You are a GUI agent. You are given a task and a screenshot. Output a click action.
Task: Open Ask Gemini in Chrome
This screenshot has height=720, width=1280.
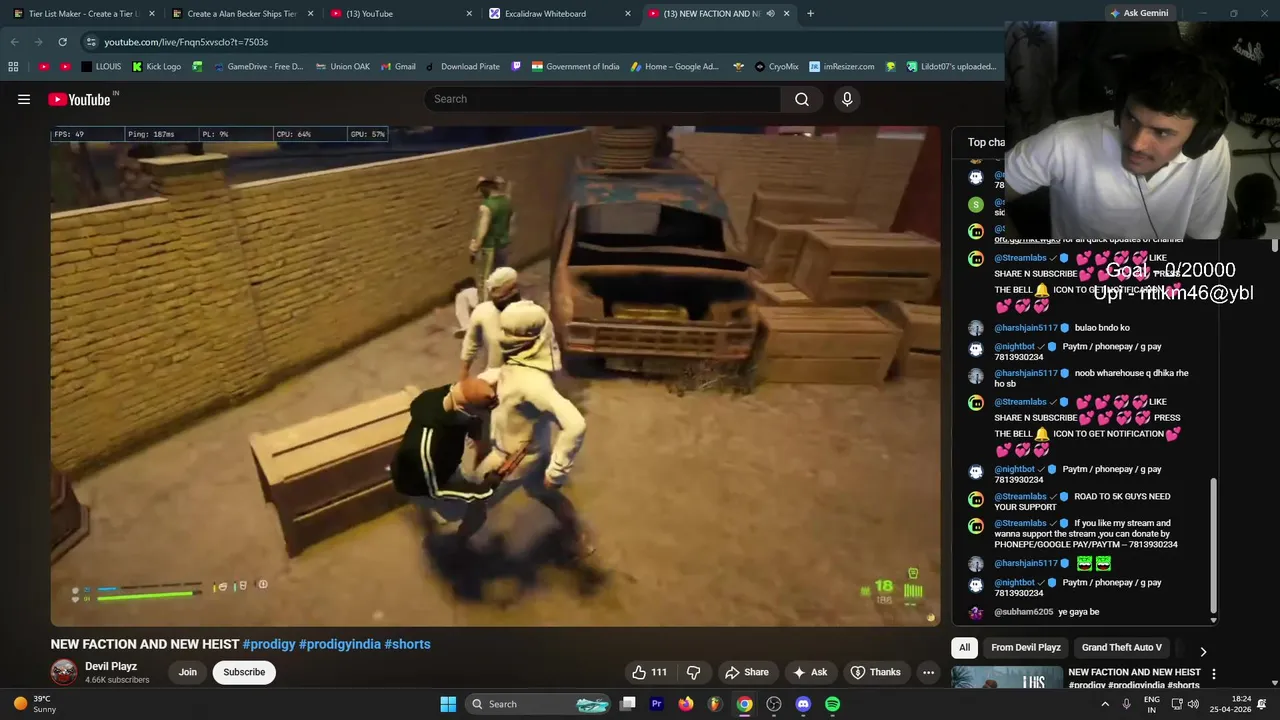(1138, 13)
